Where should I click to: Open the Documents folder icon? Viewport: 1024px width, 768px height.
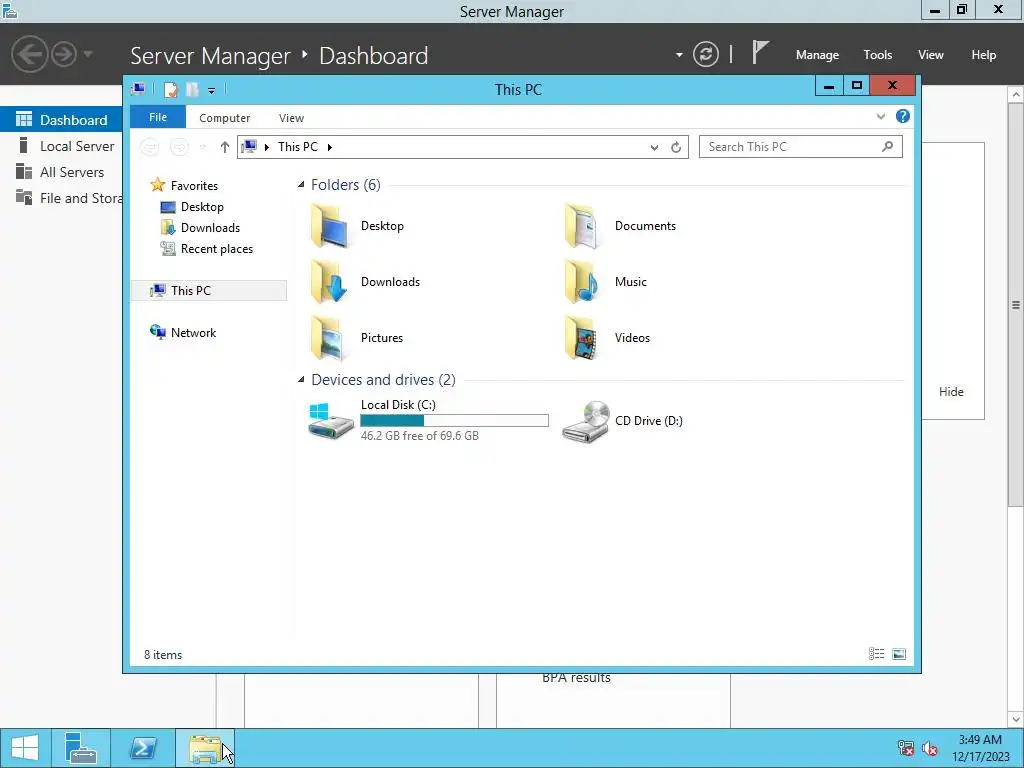582,226
